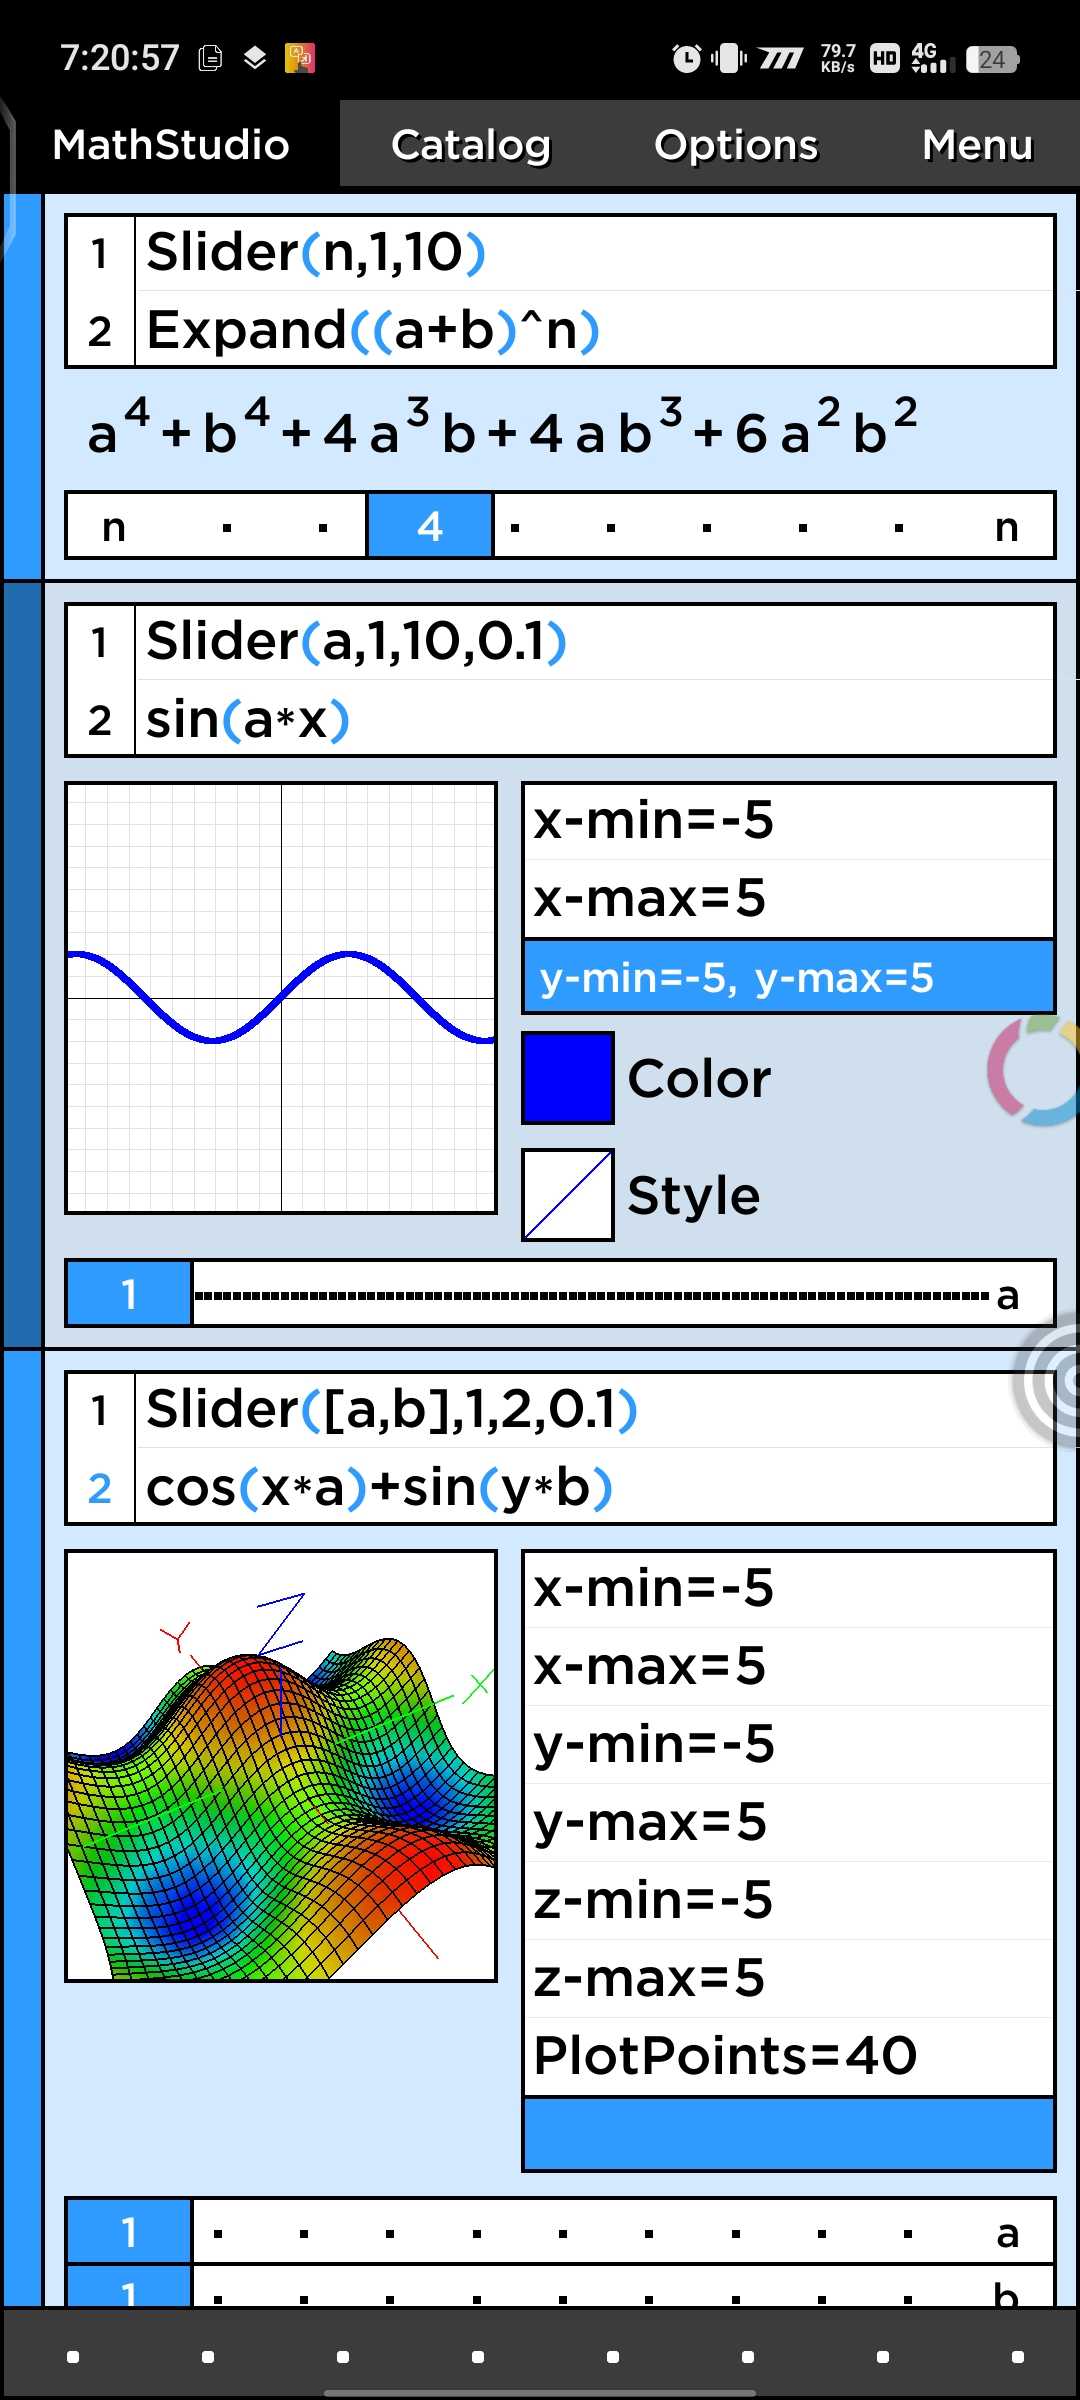This screenshot has height=2400, width=1080.
Task: Tap the a slider handle under sine plot
Action: 129,1294
